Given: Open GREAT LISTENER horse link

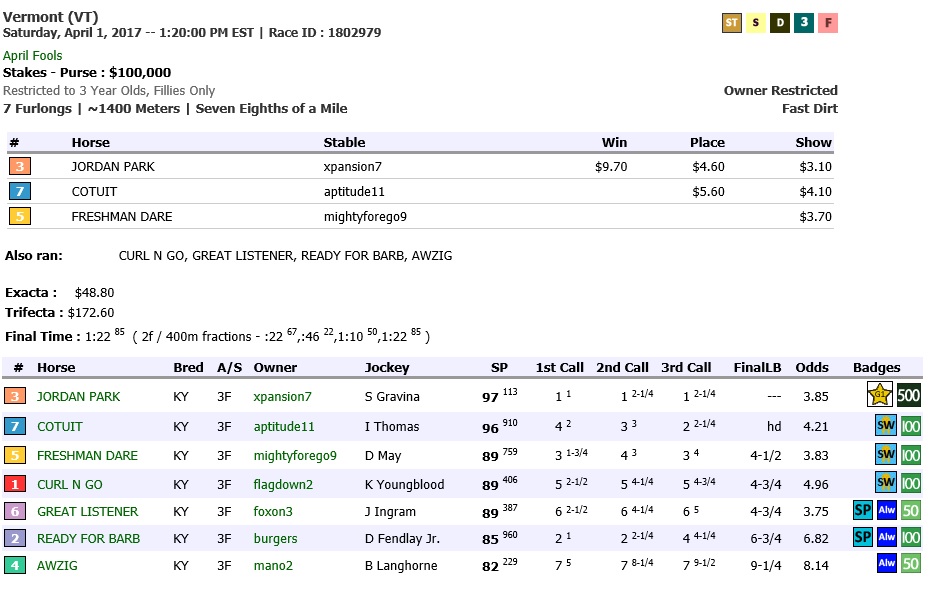Looking at the screenshot, I should point(87,511).
